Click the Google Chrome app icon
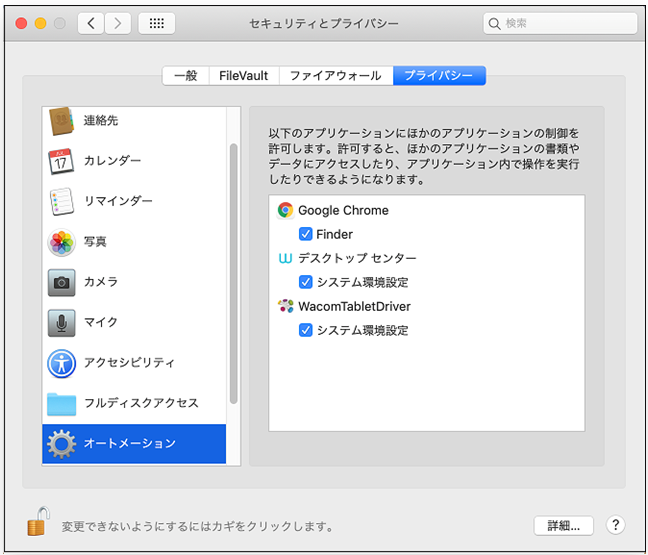Viewport: 648px width, 555px height. pos(285,210)
